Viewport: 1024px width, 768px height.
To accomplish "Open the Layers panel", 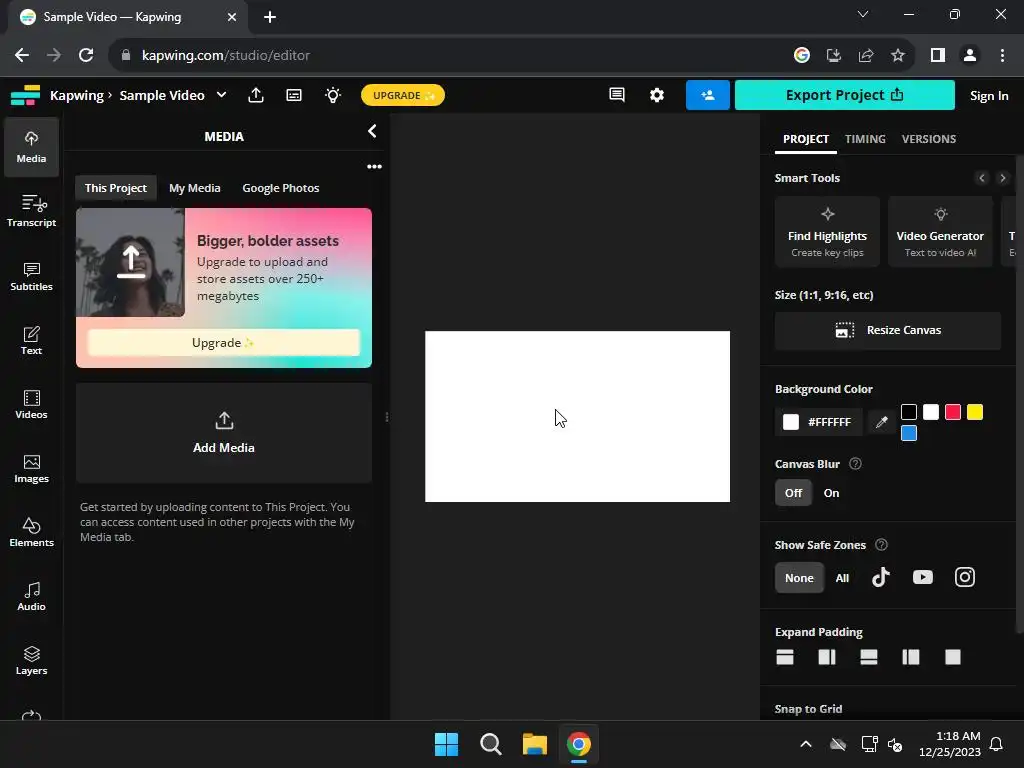I will click(31, 660).
